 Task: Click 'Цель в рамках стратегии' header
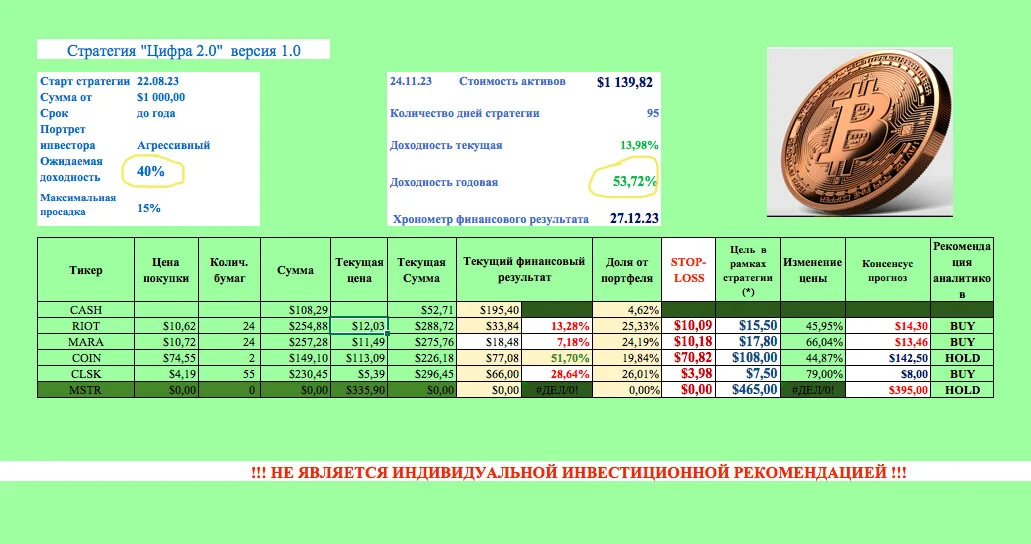click(748, 270)
